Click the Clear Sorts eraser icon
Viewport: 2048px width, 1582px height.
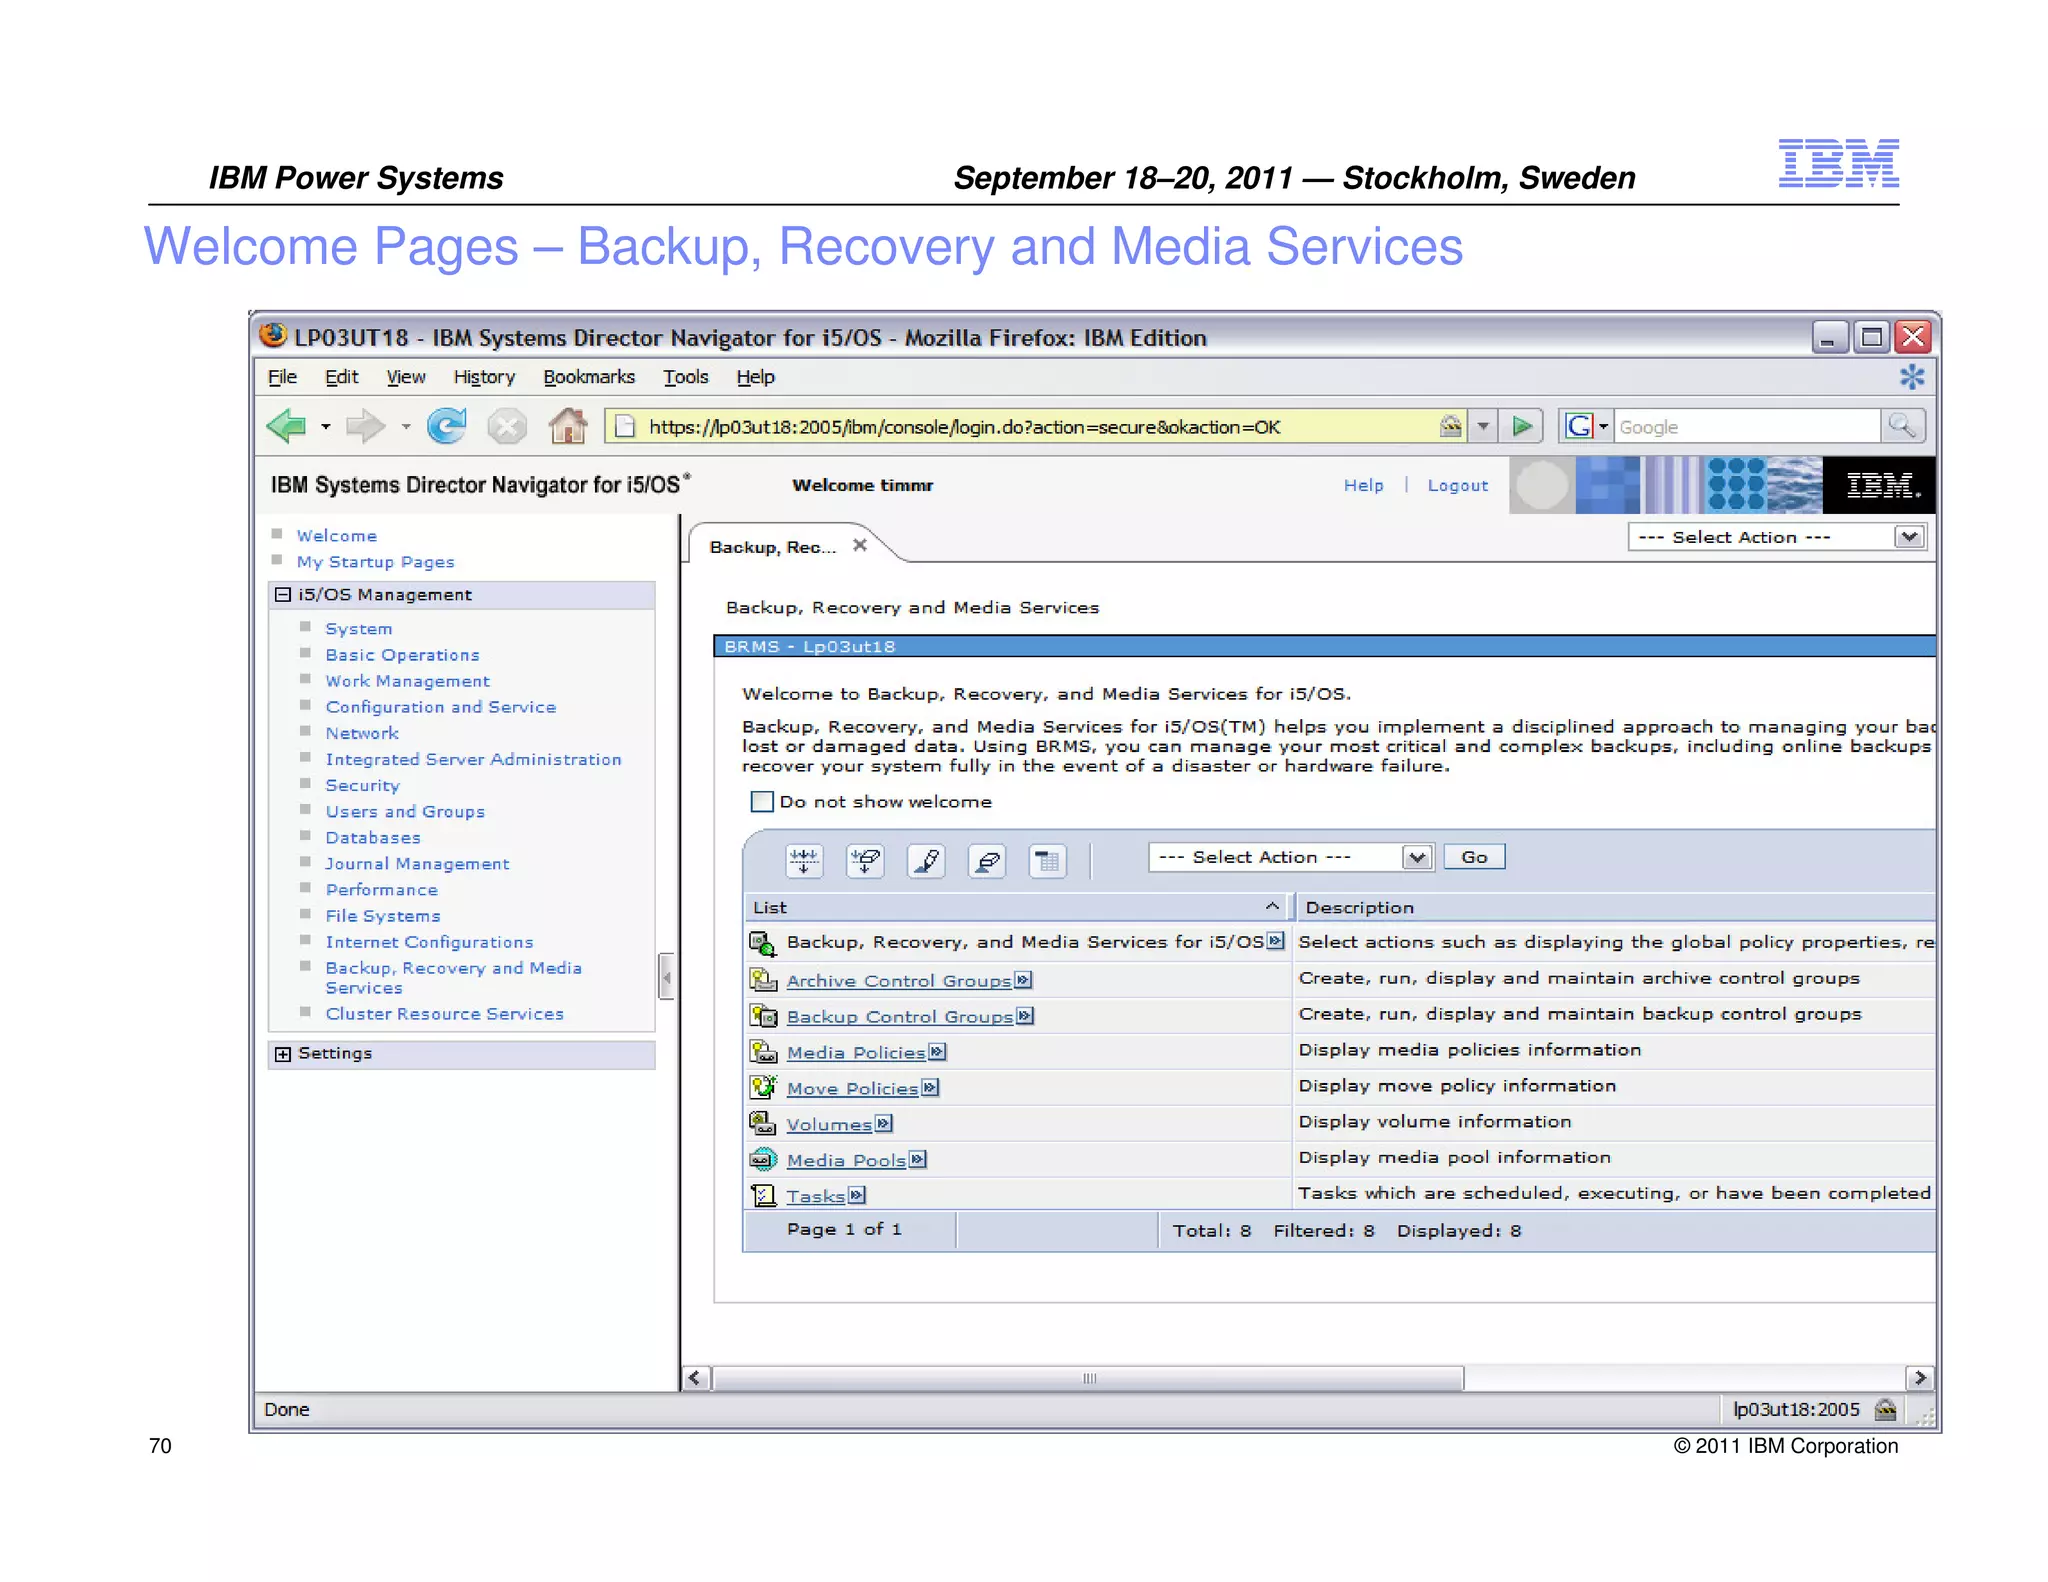[987, 860]
